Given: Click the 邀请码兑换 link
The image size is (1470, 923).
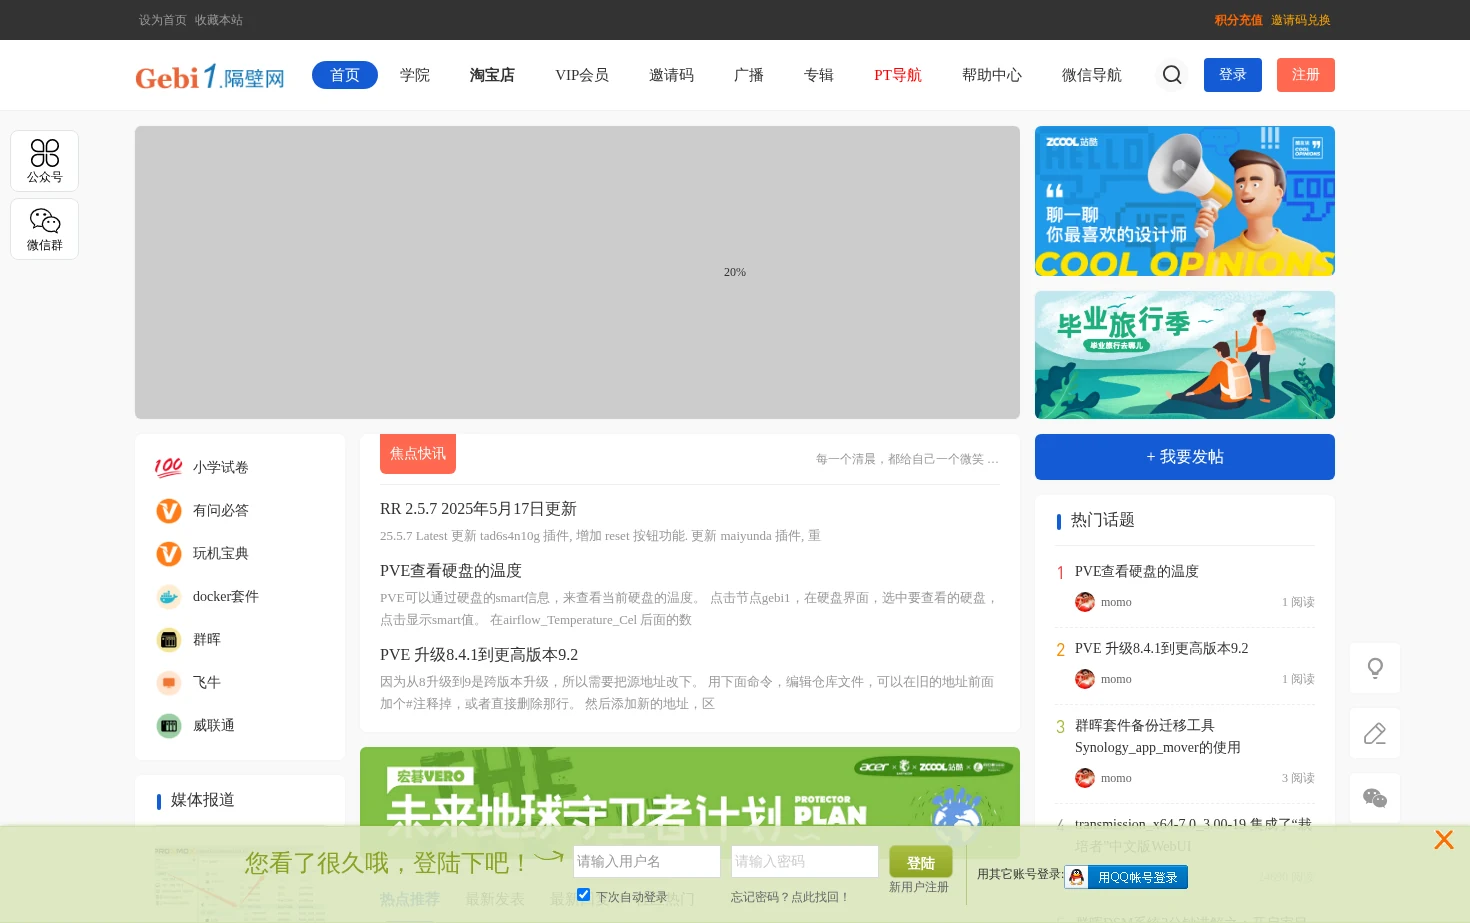Looking at the screenshot, I should coord(1301,20).
